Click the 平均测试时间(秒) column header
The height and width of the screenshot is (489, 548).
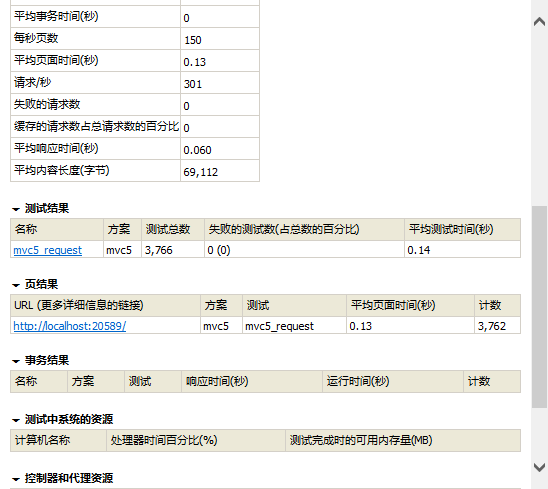point(462,229)
